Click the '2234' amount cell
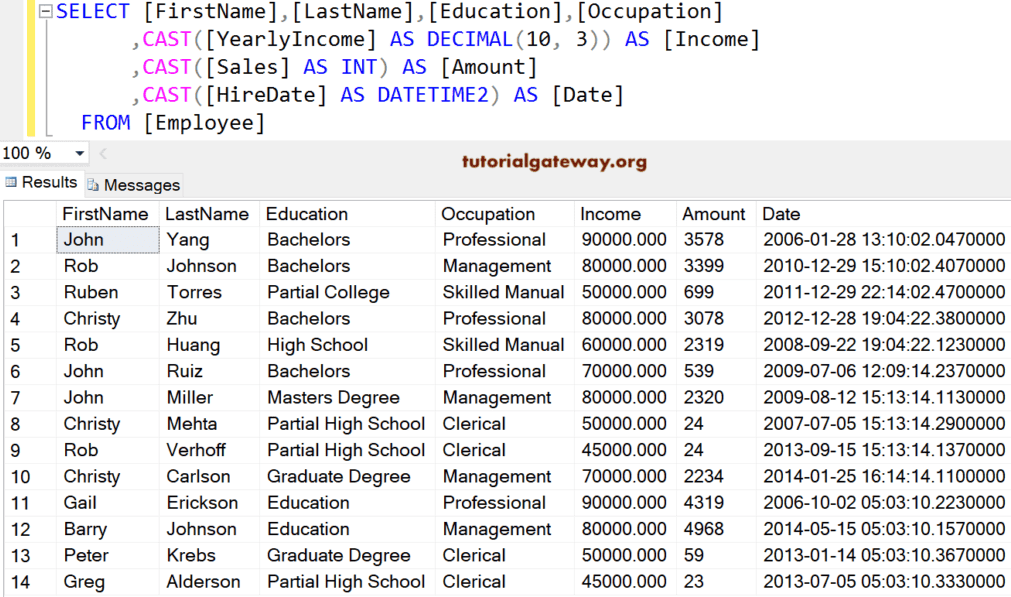The image size is (1011, 597). (716, 476)
